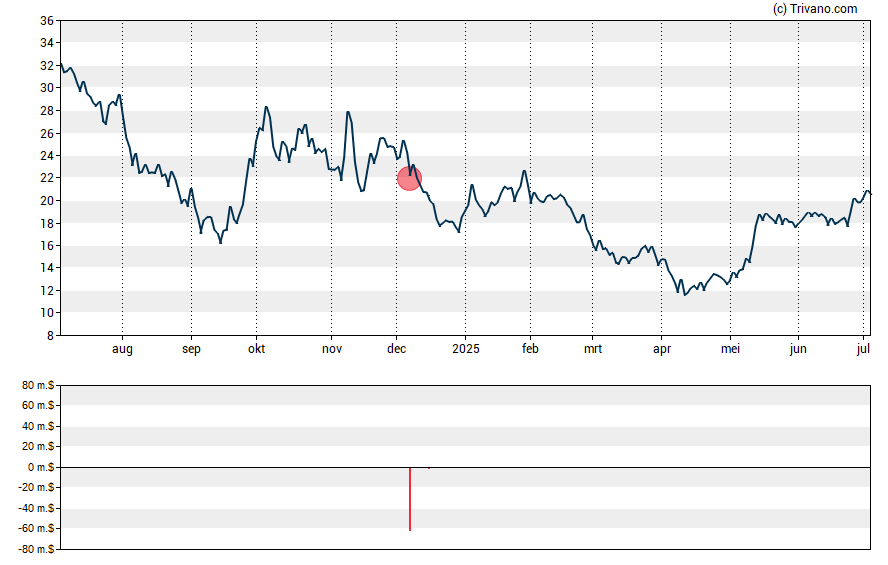Select the 'jul' month label
Screen dimensions: 888x565
[863, 349]
